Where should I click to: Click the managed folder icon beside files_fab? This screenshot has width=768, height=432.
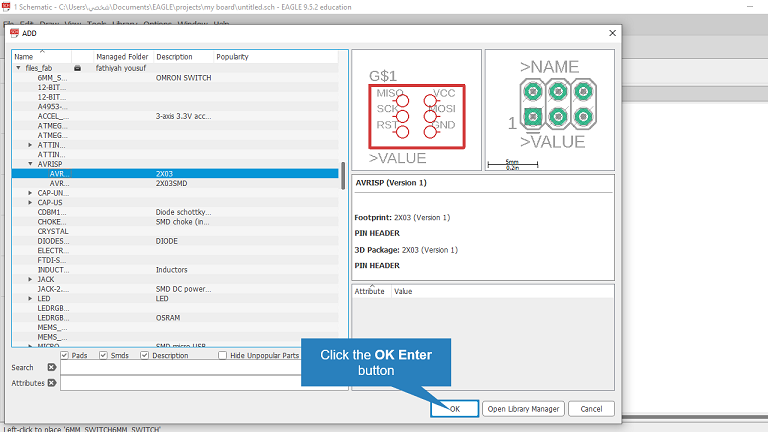click(x=77, y=68)
